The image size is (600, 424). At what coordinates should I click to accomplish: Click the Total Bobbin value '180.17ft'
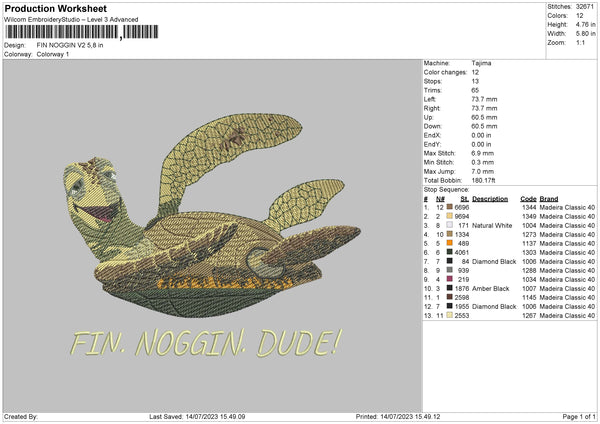(x=483, y=181)
